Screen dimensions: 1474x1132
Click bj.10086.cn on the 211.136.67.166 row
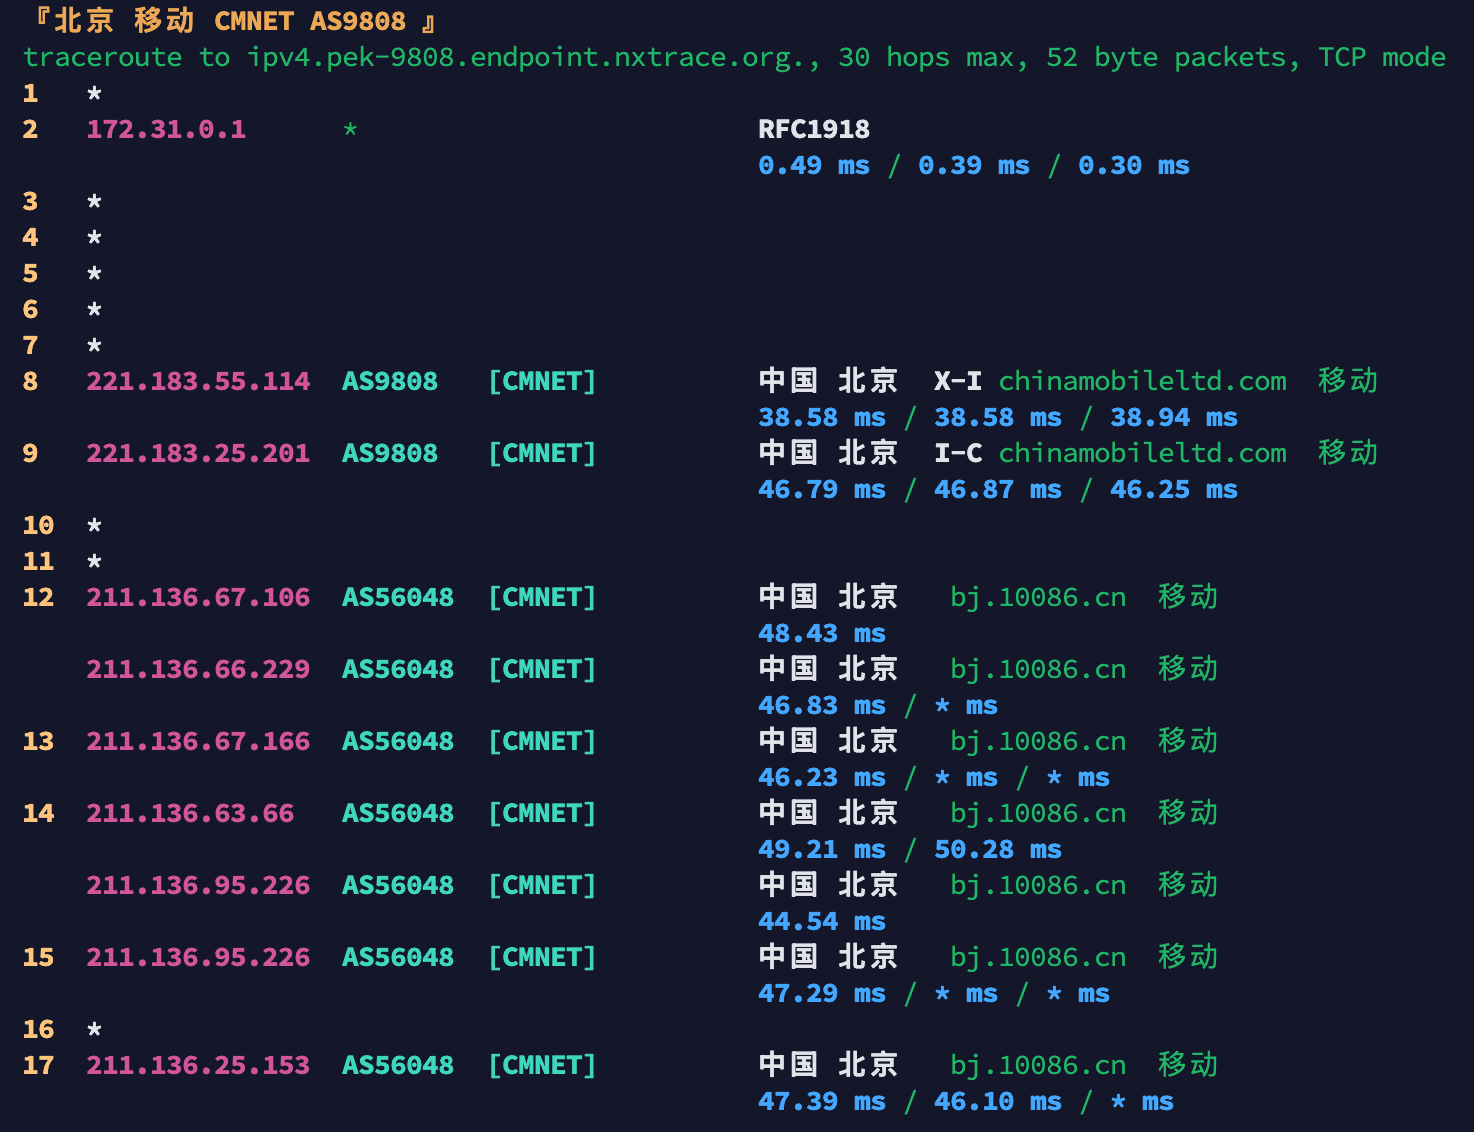(x=1038, y=742)
